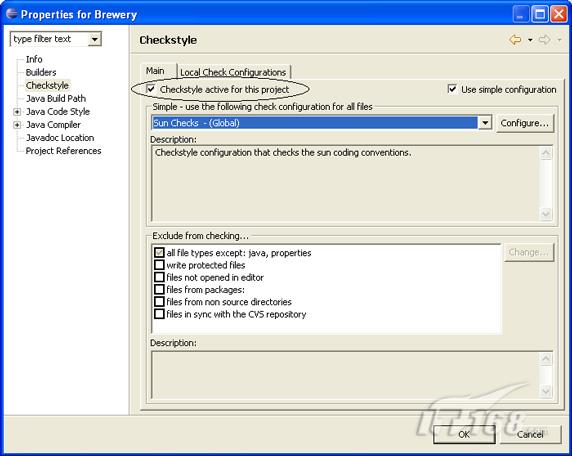Select Java Code Style item
Screen dimensions: 572x456
58,112
